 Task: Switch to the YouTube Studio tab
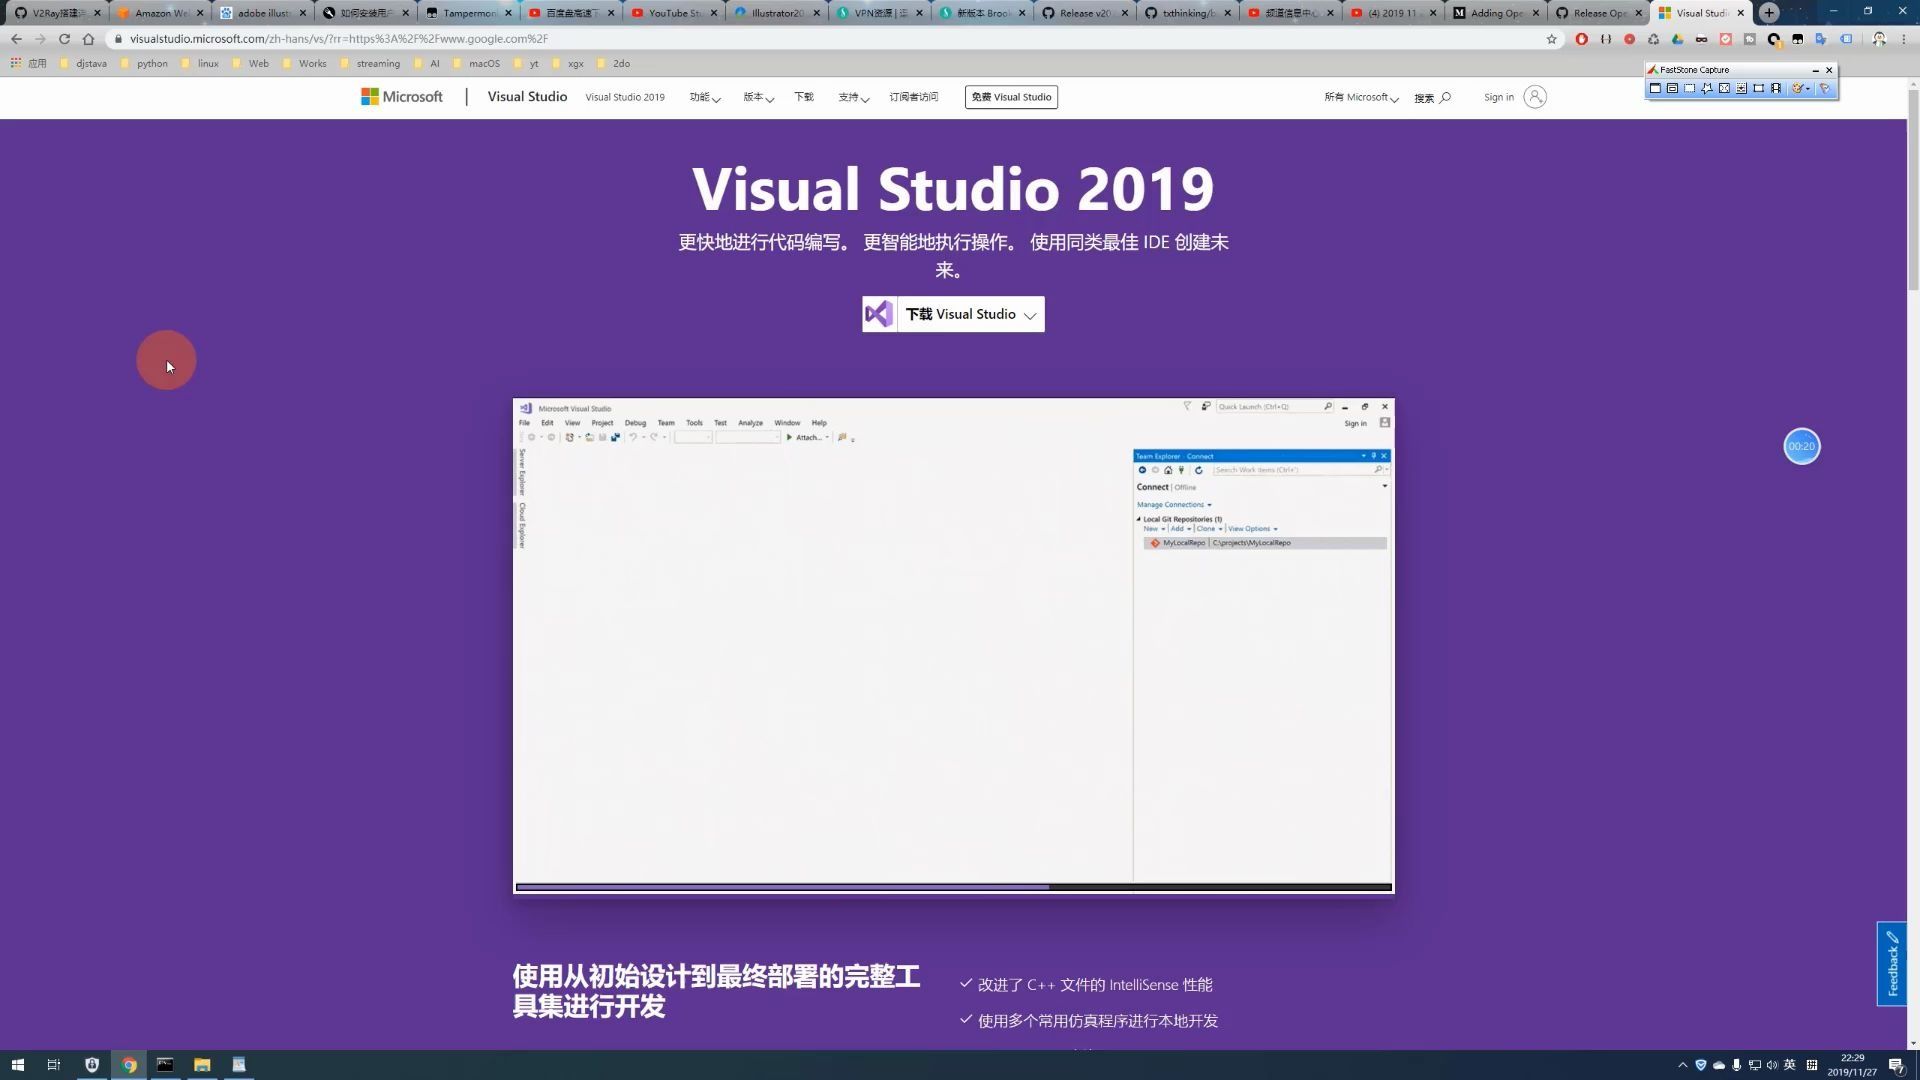tap(674, 13)
